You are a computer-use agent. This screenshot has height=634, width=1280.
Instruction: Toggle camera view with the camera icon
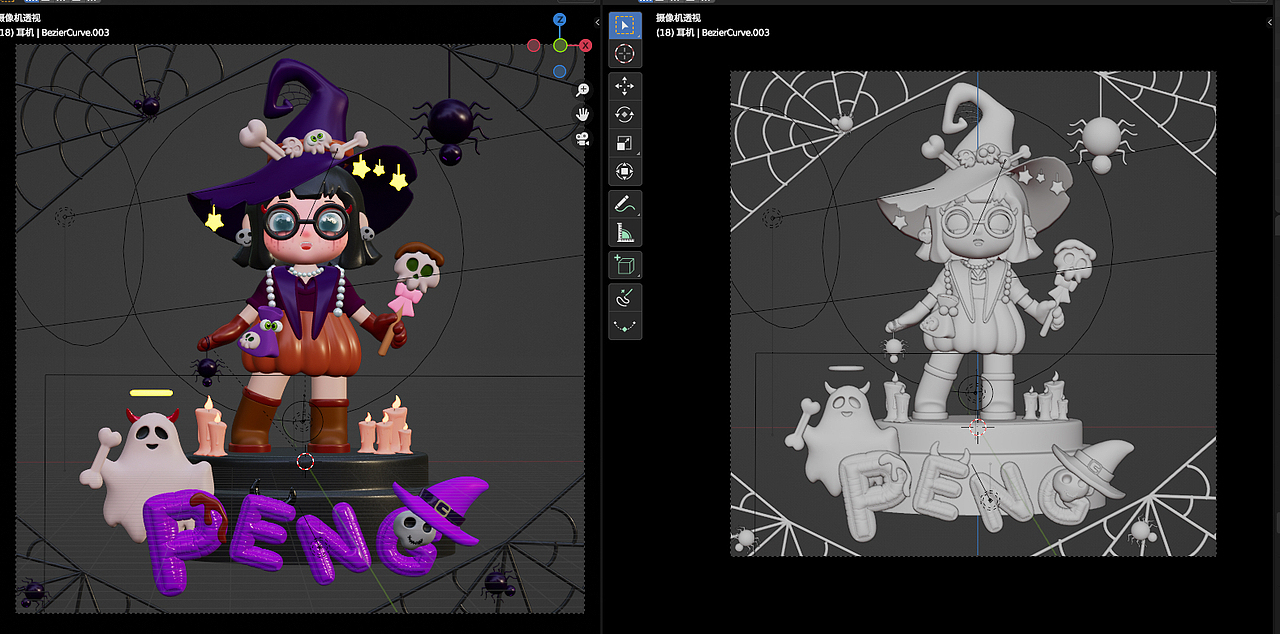pos(582,139)
